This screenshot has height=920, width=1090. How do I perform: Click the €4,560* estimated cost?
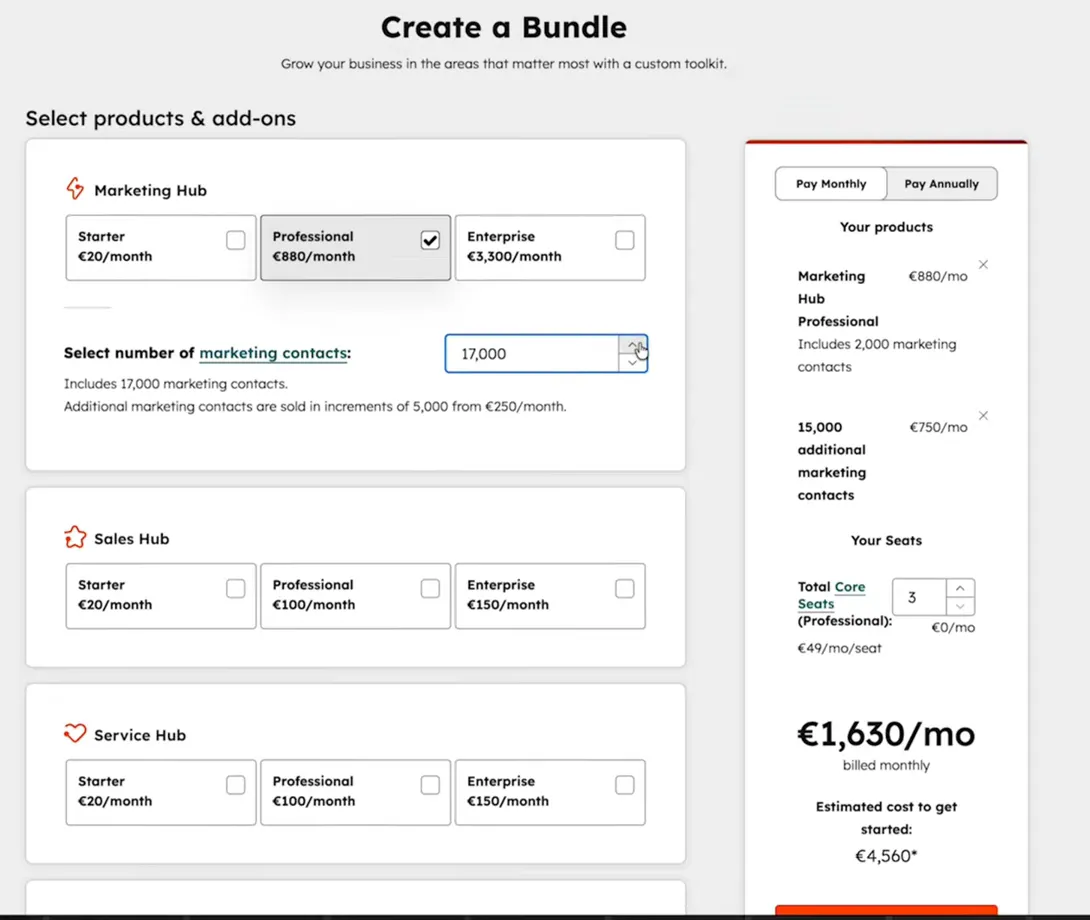coord(886,856)
